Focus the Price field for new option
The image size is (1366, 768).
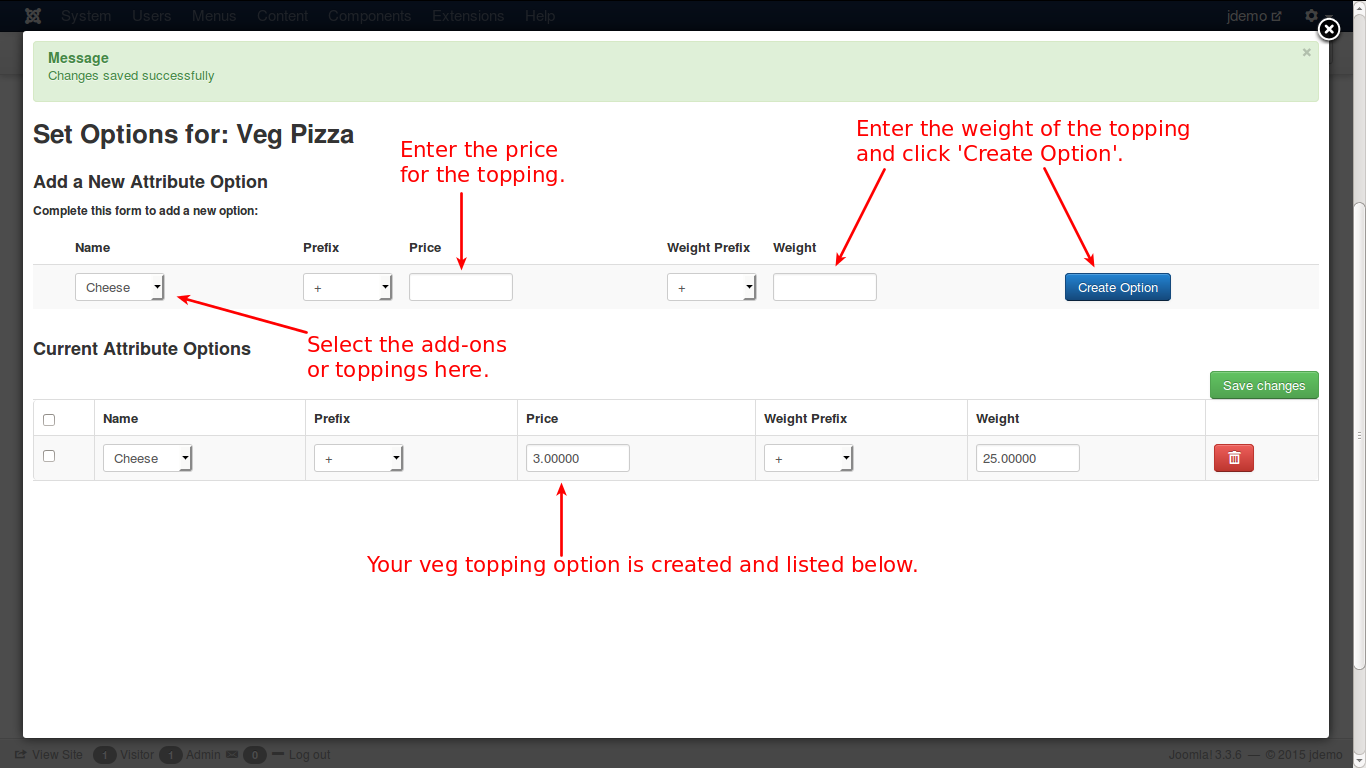(461, 288)
